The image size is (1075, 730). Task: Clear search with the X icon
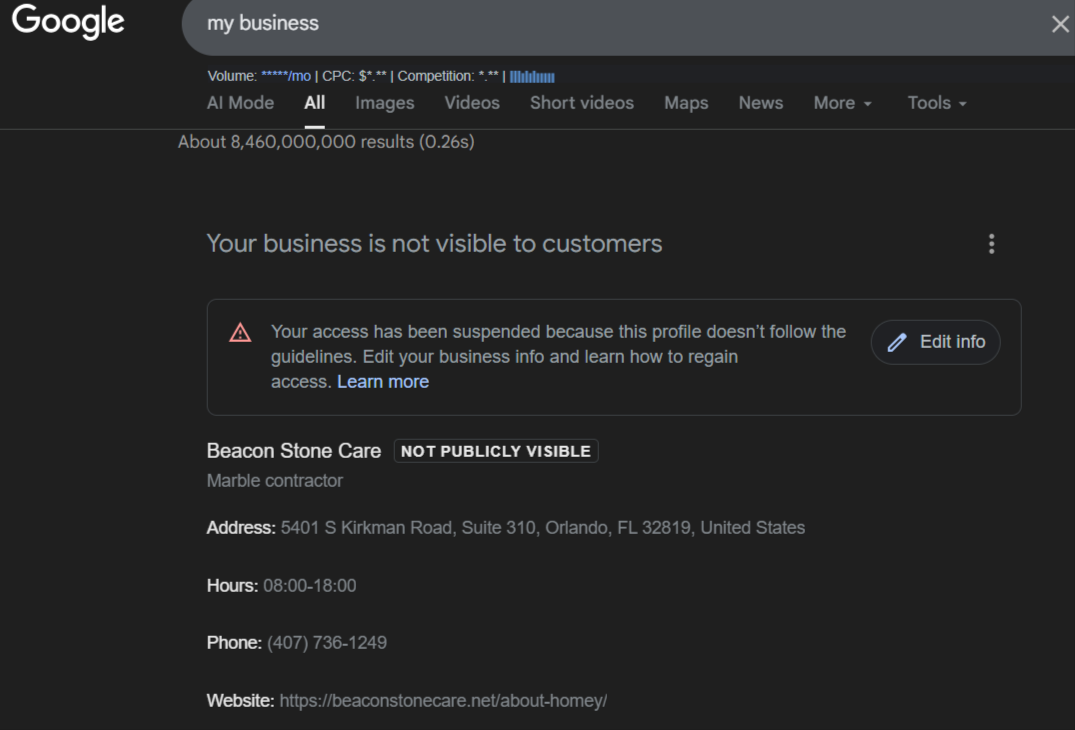1060,24
